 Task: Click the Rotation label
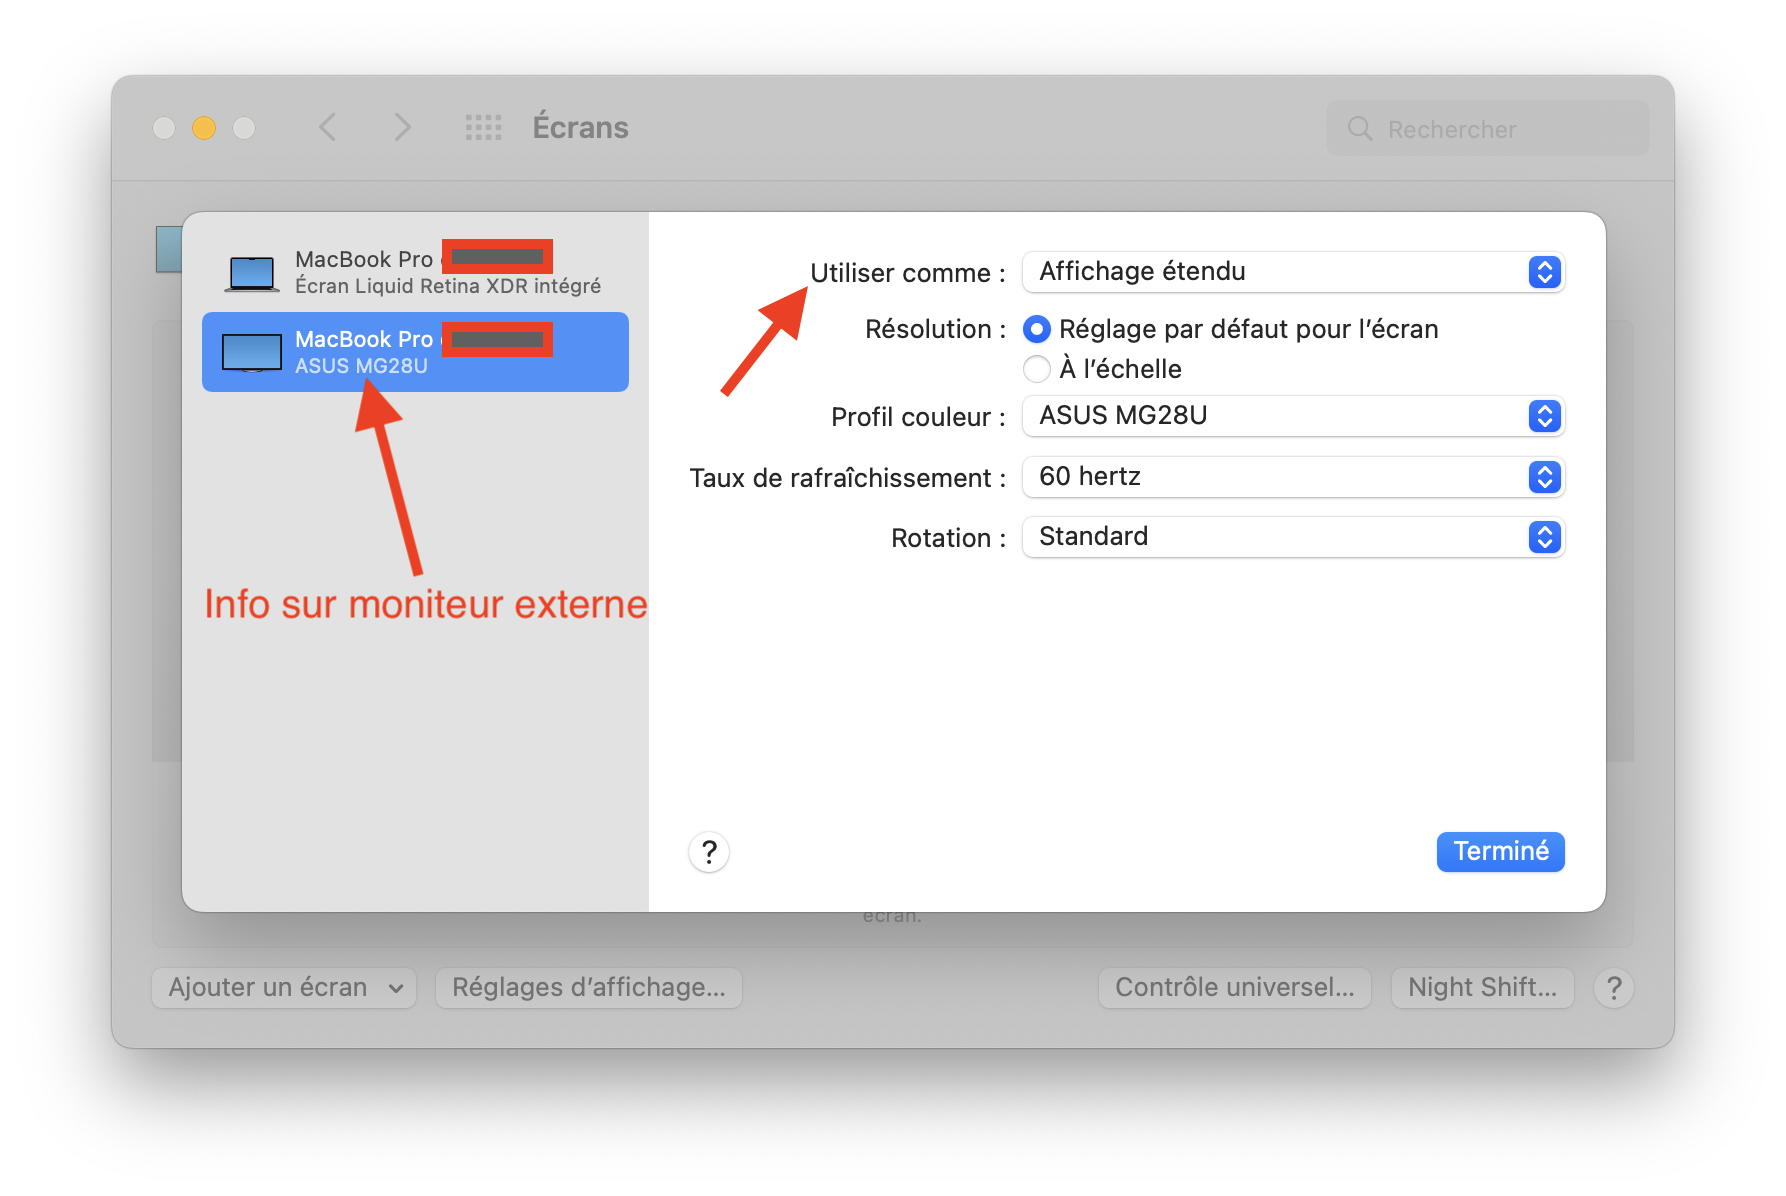coord(948,538)
